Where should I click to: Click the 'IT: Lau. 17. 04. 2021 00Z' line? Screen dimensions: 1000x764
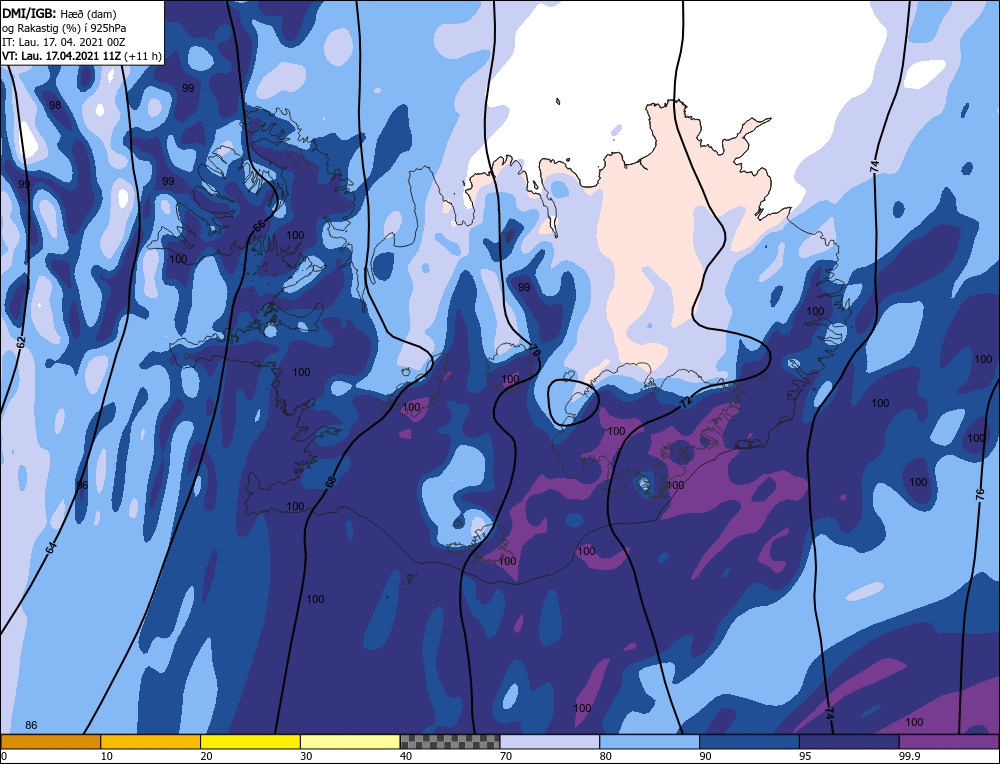63,42
